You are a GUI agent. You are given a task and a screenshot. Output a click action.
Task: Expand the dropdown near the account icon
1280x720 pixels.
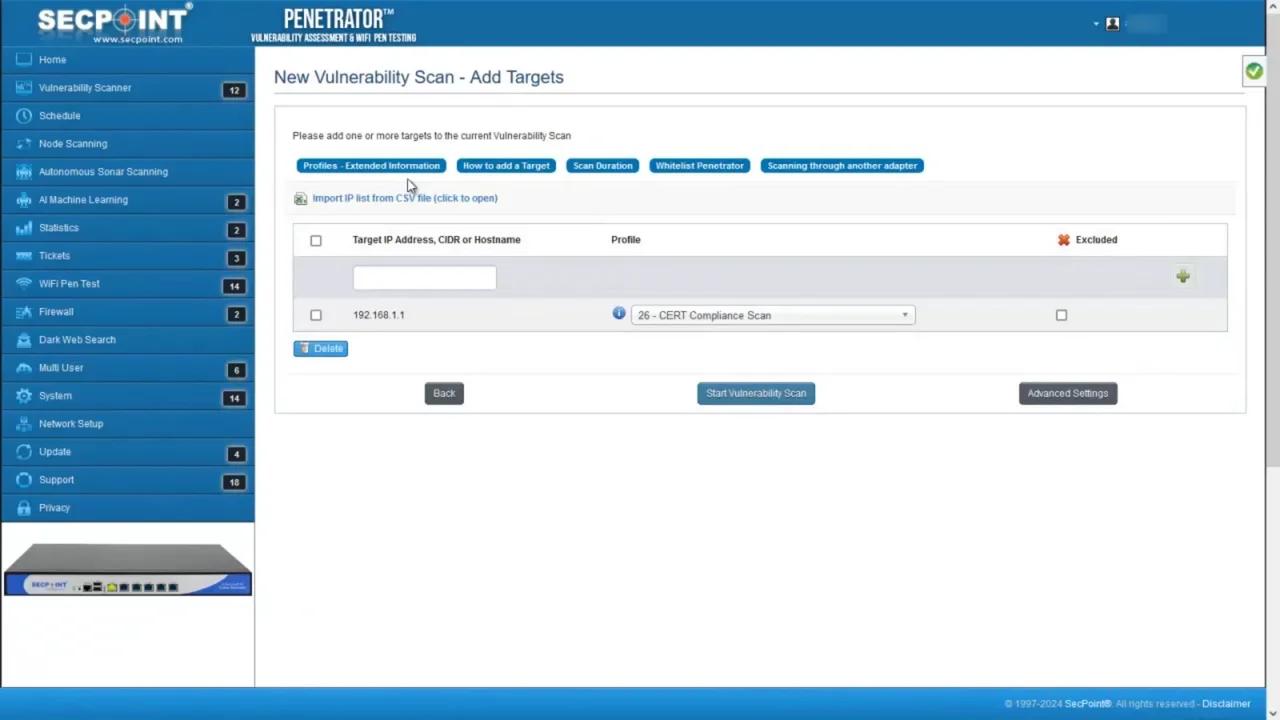point(1096,23)
